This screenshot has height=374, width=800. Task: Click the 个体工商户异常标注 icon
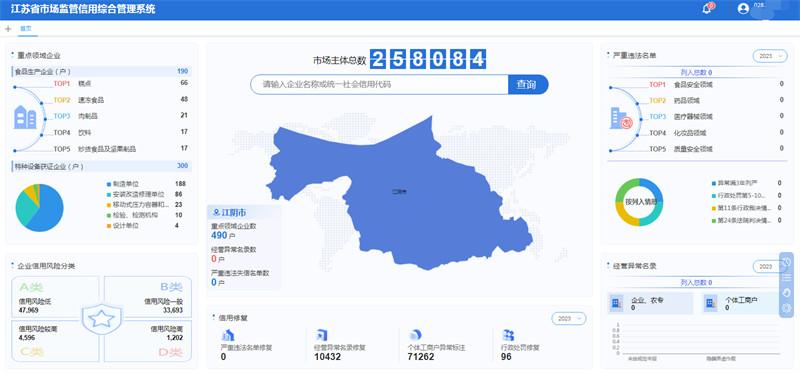click(x=415, y=335)
